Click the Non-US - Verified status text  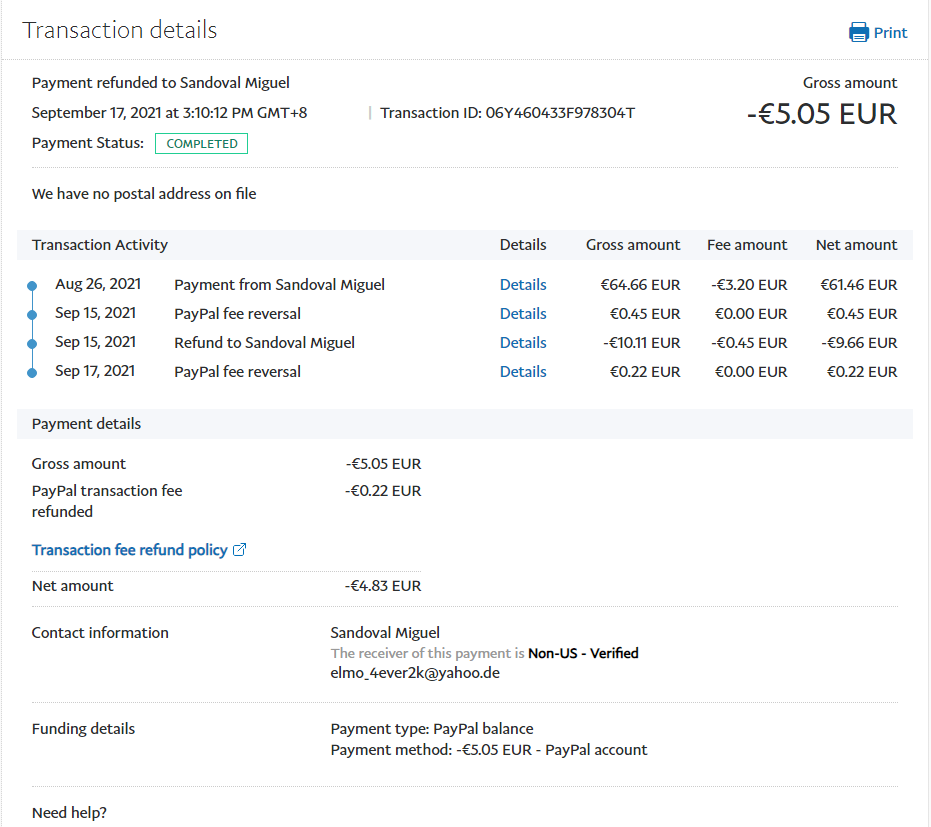[x=583, y=653]
